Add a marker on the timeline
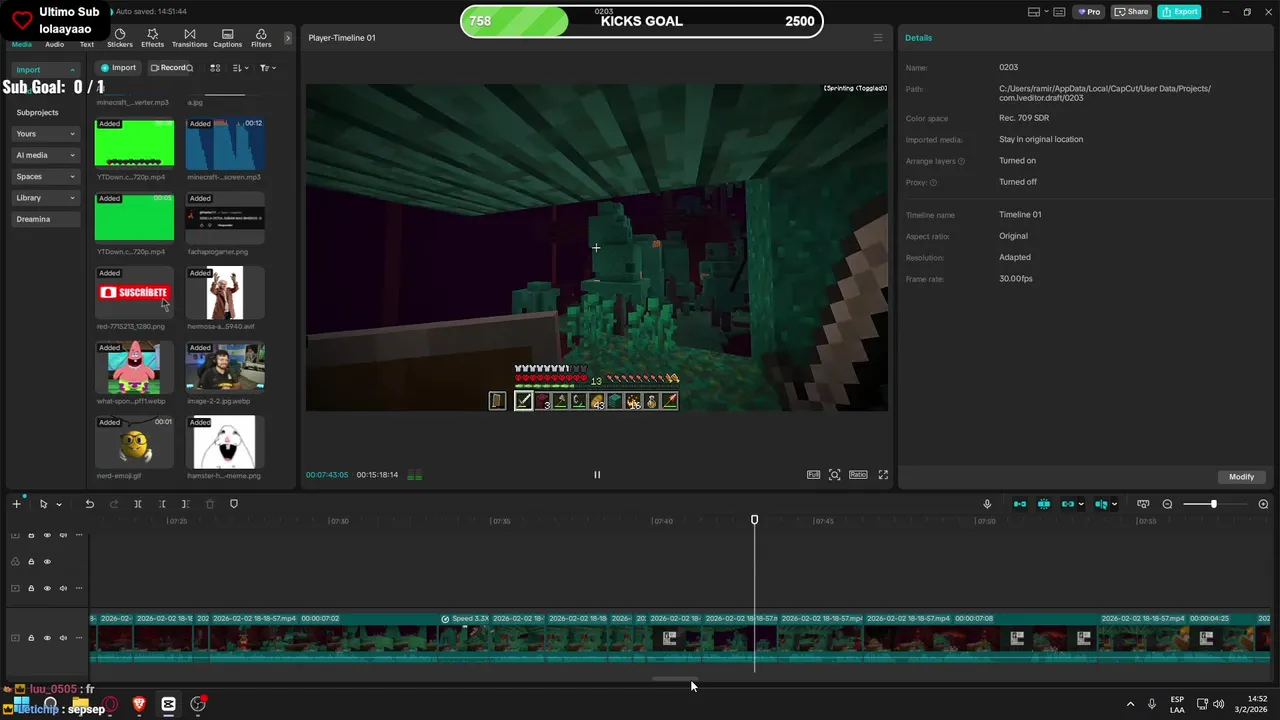1280x720 pixels. point(234,504)
